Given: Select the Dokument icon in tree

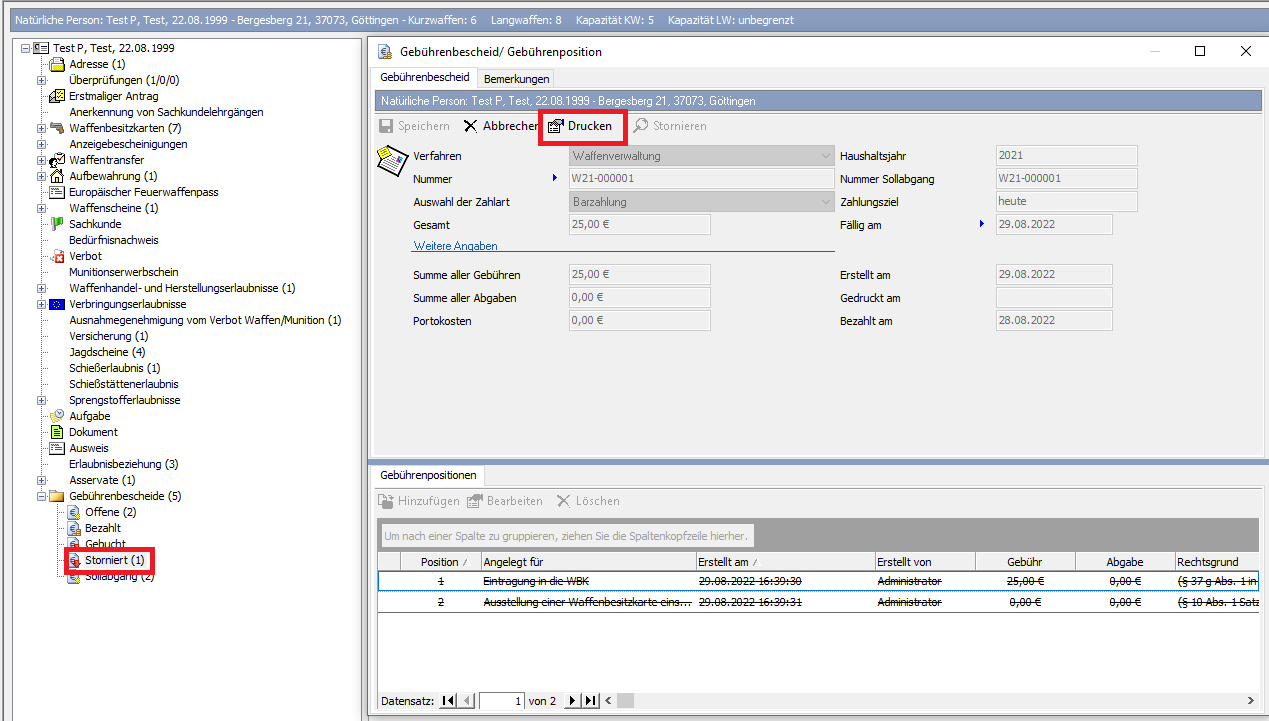Looking at the screenshot, I should [x=57, y=432].
